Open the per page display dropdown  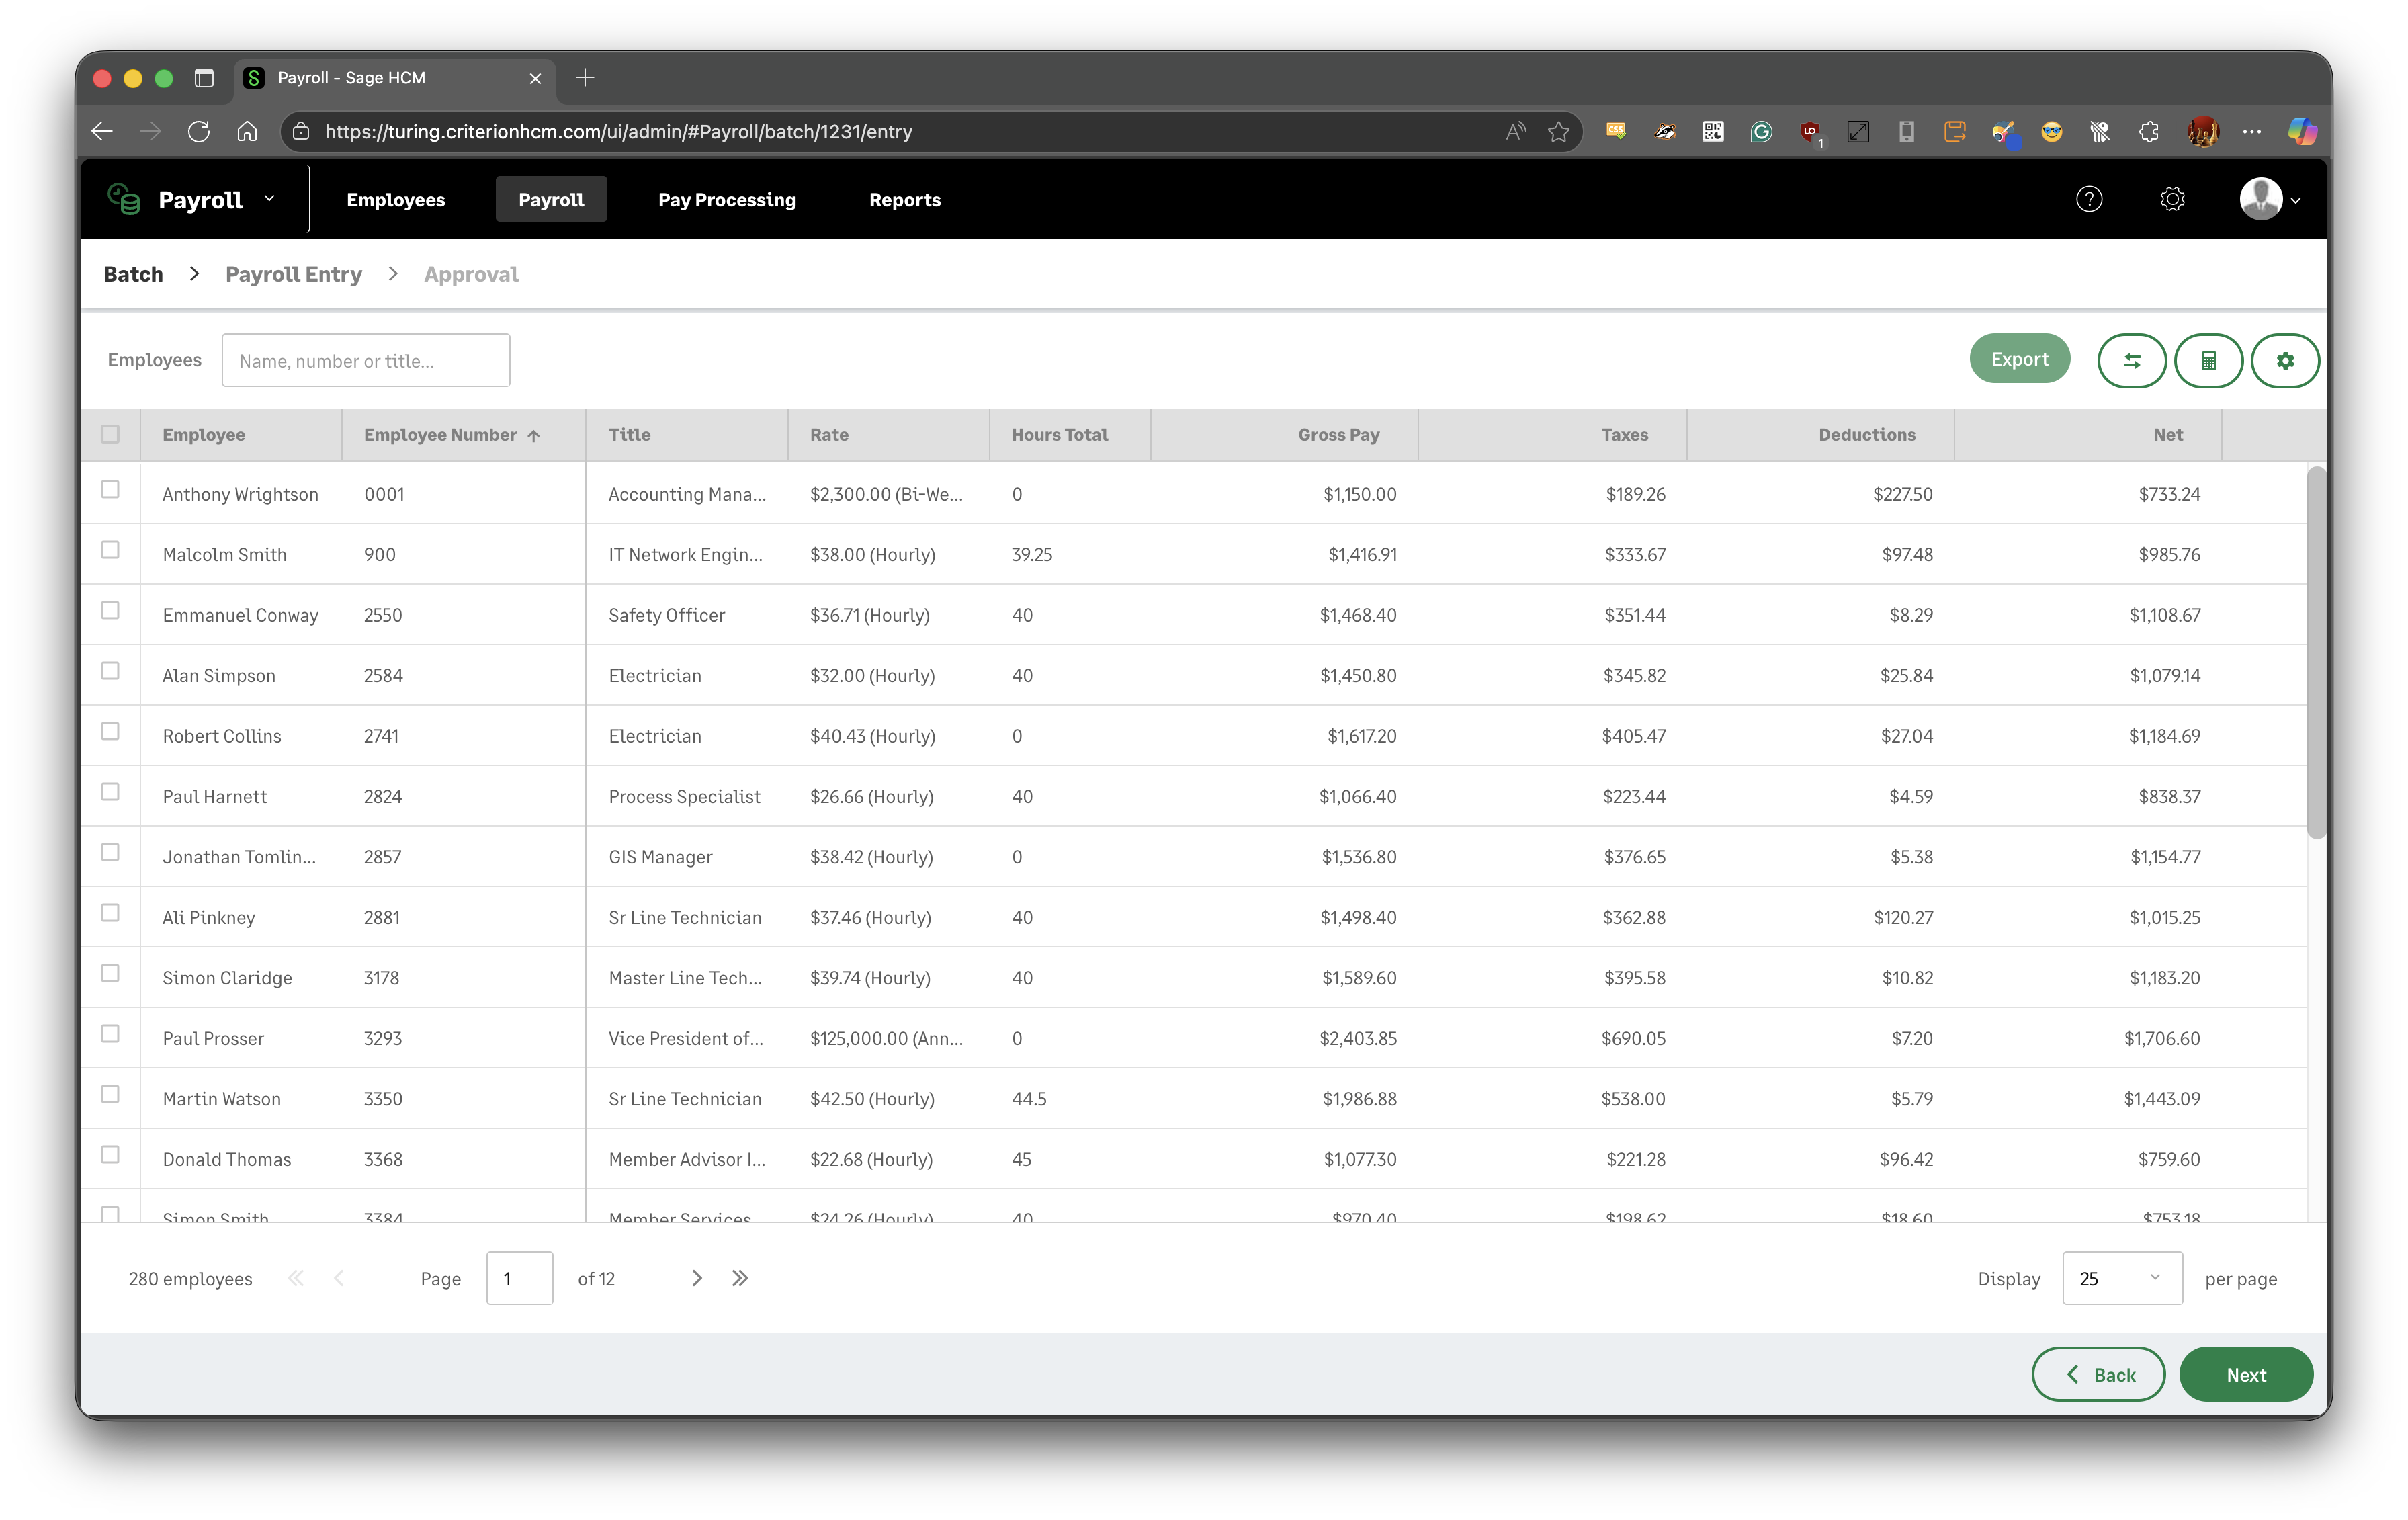coord(2121,1278)
